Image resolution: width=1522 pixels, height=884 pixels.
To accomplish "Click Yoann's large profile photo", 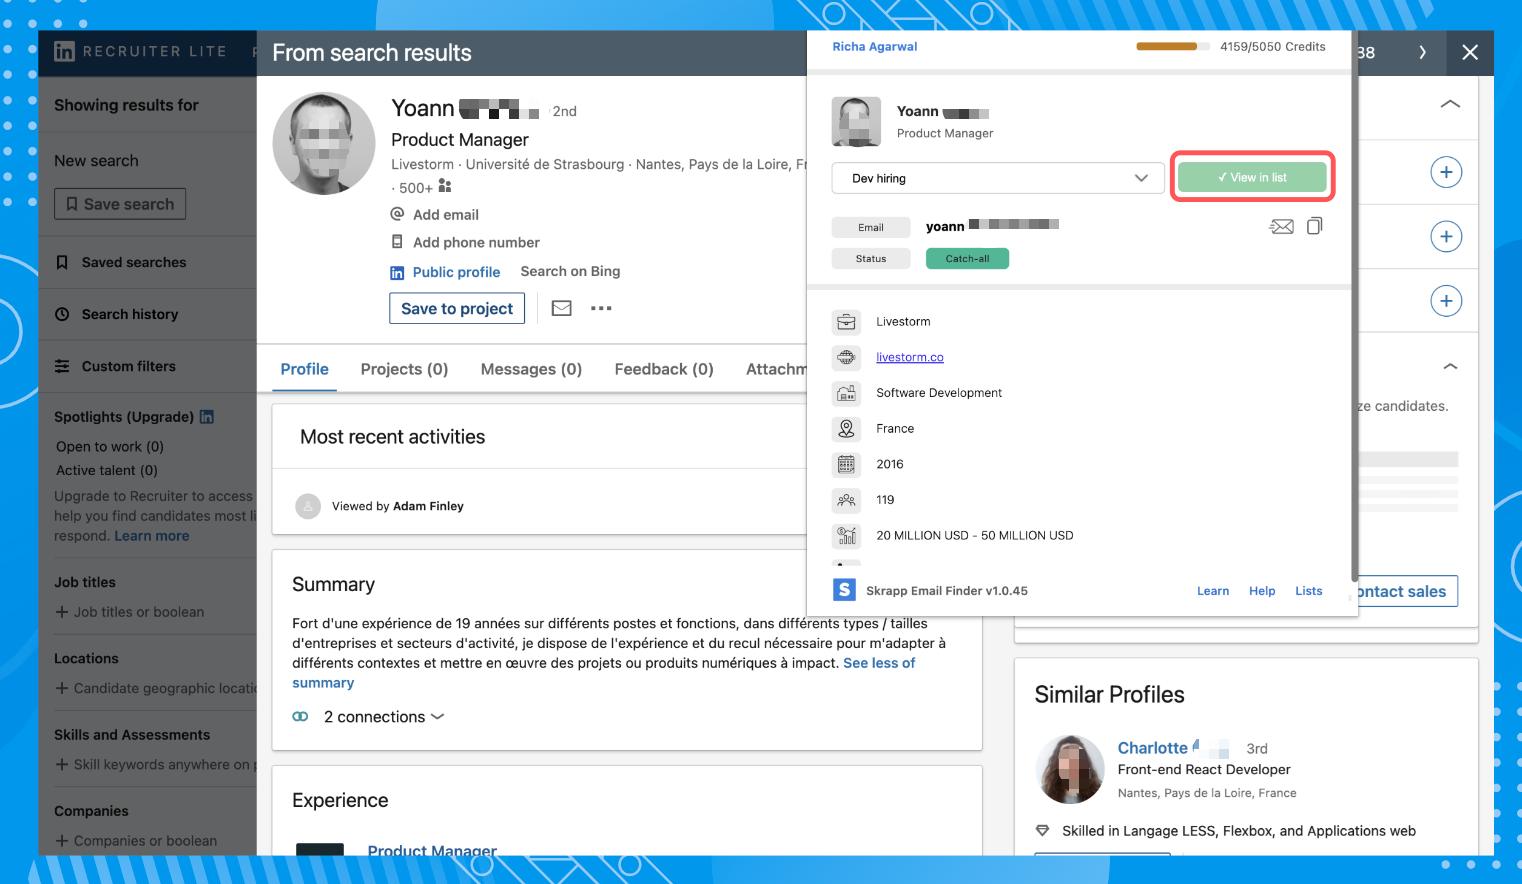I will pyautogui.click(x=323, y=143).
